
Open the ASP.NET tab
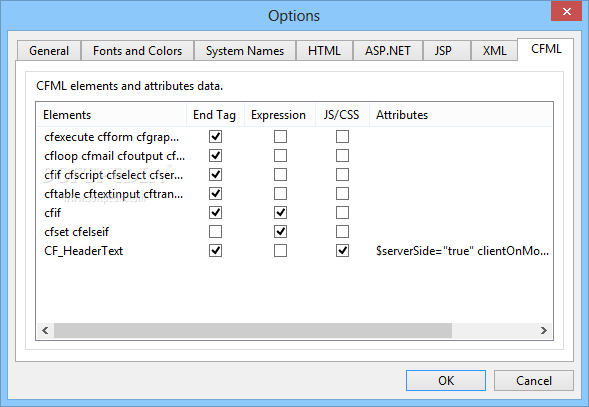coord(388,51)
